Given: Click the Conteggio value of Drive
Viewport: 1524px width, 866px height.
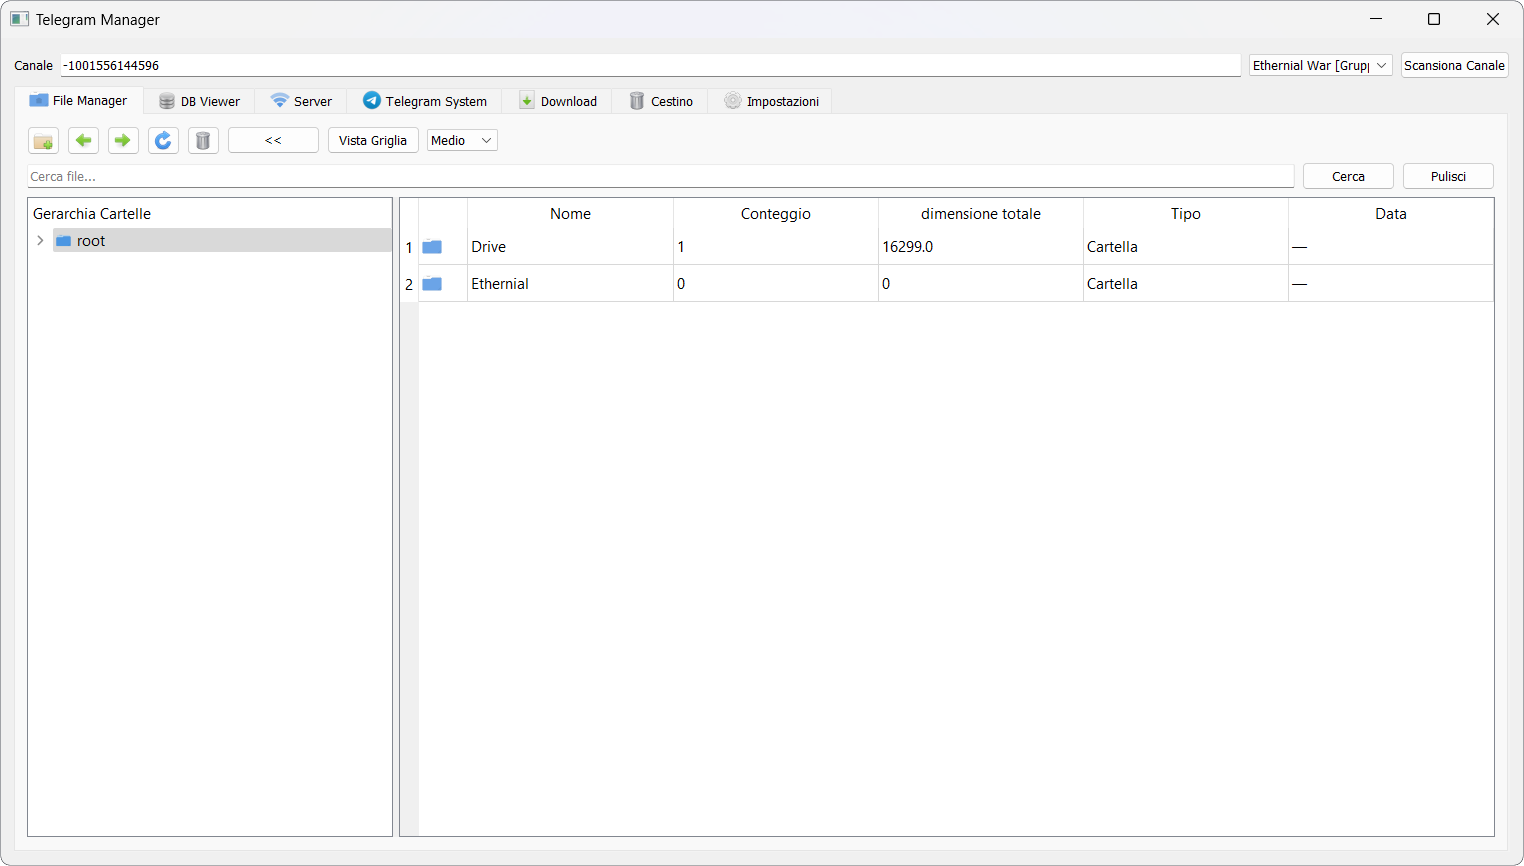Looking at the screenshot, I should (x=776, y=247).
